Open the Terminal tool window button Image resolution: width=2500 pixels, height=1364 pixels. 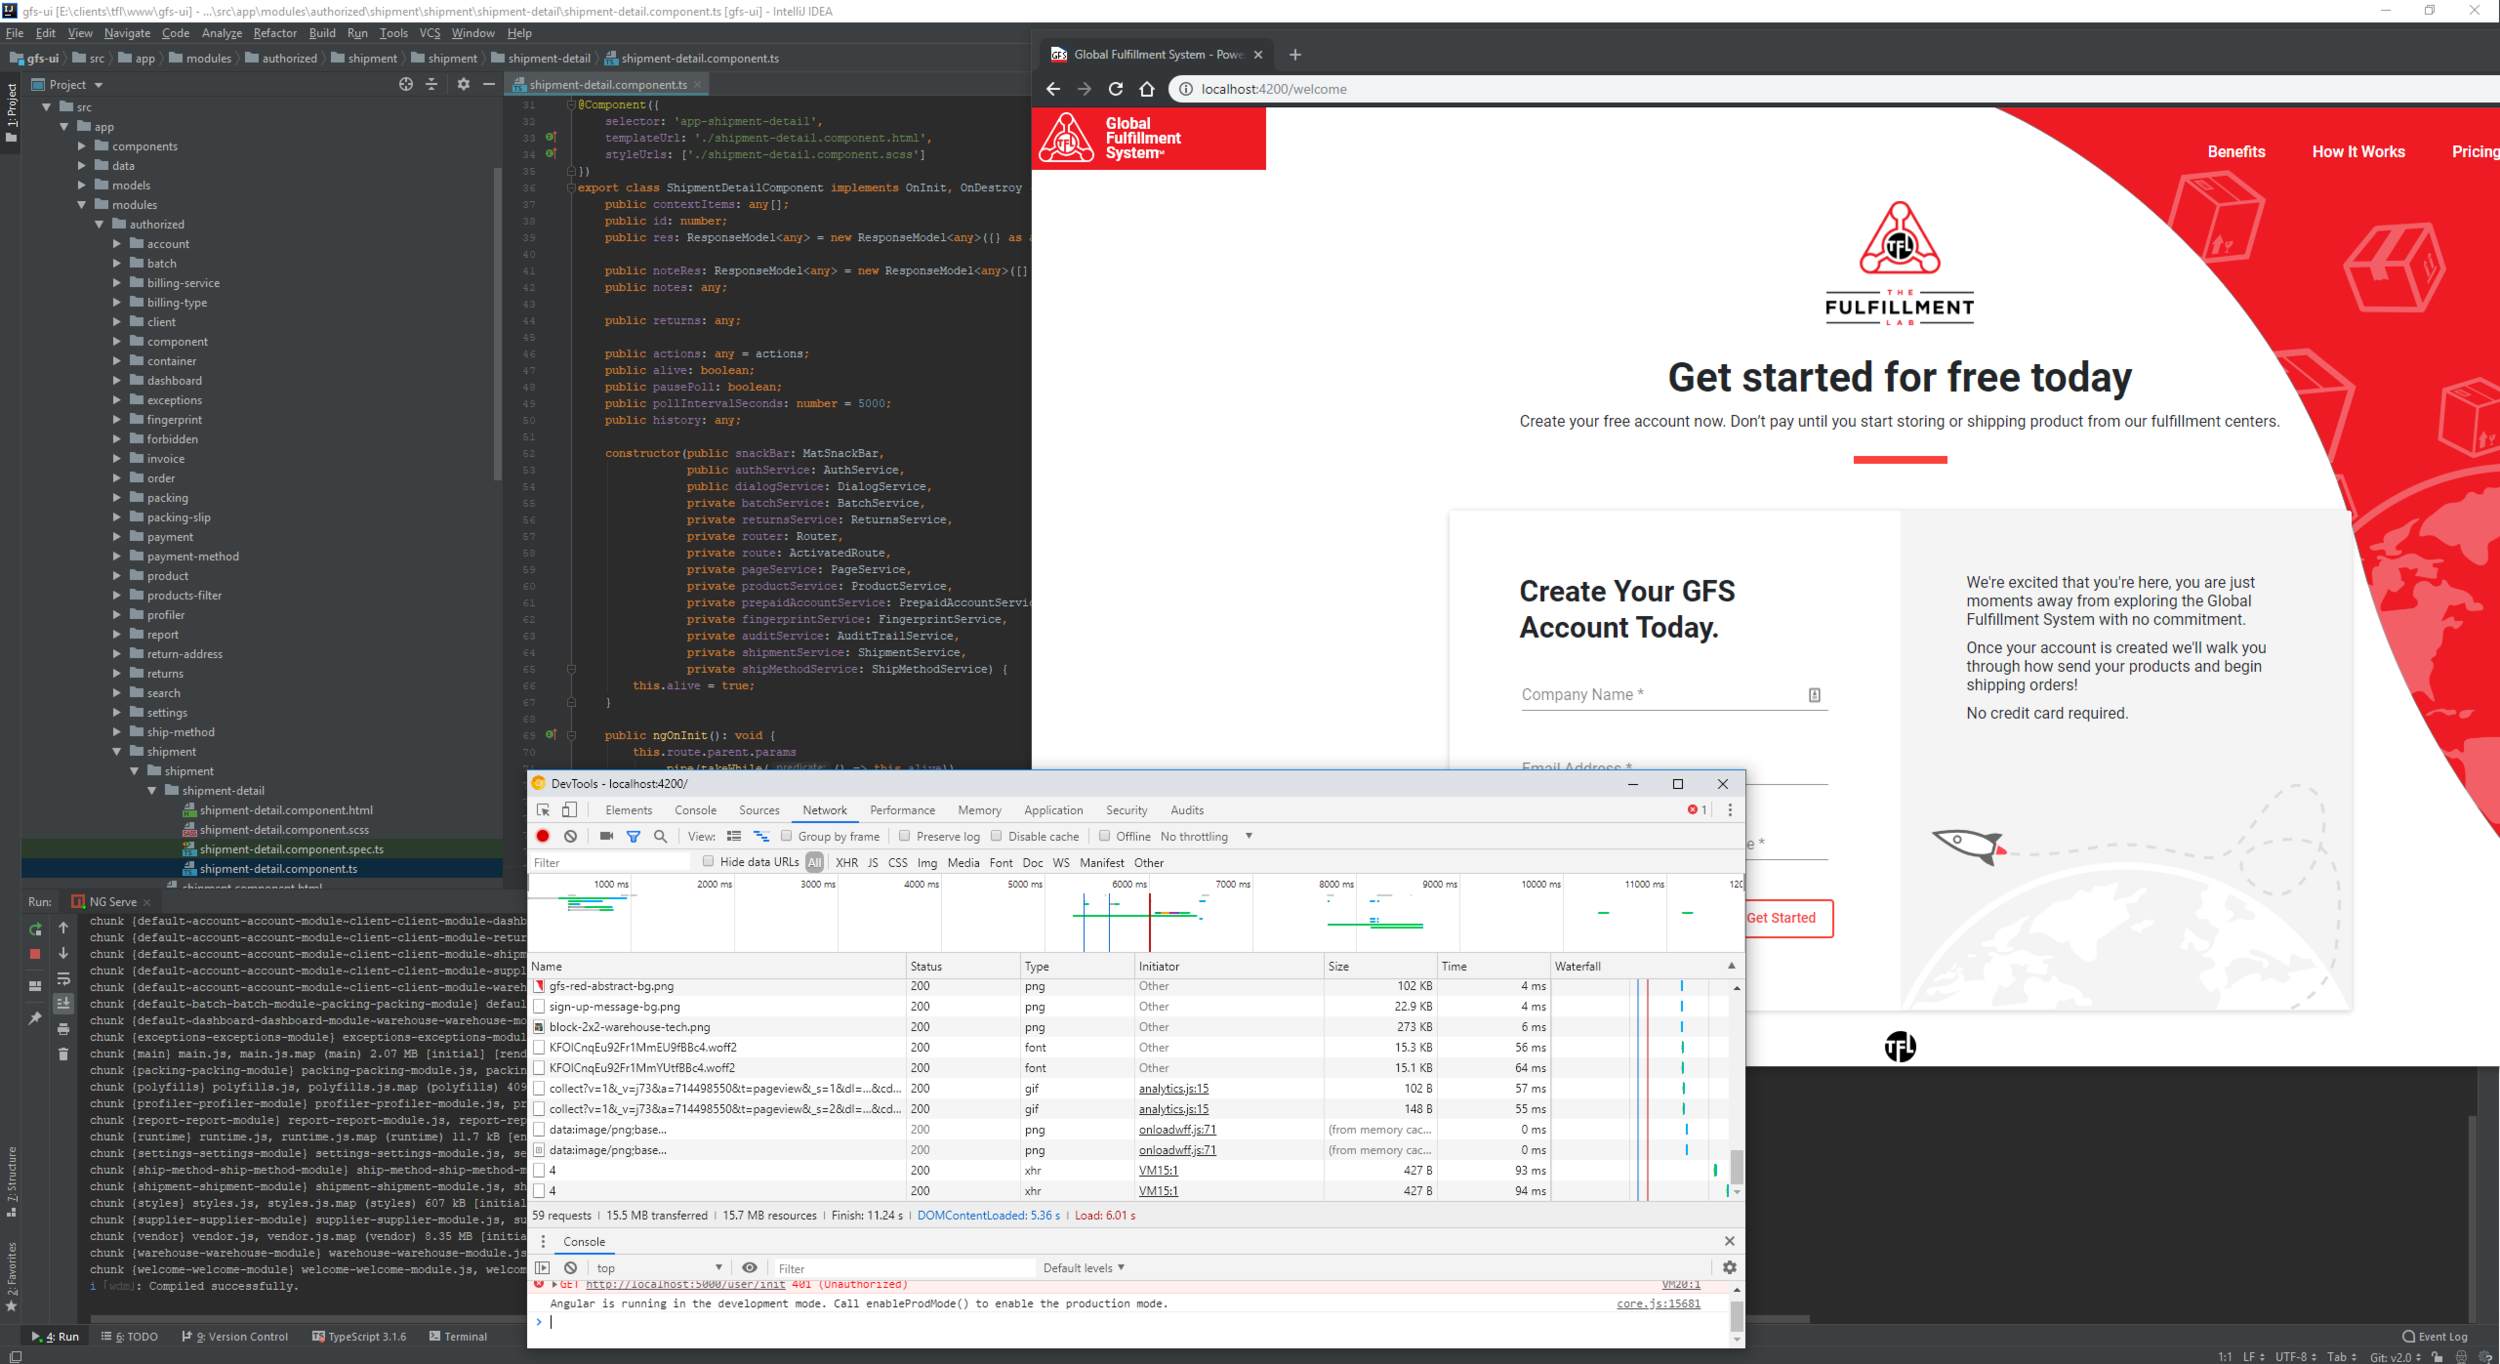(x=458, y=1336)
